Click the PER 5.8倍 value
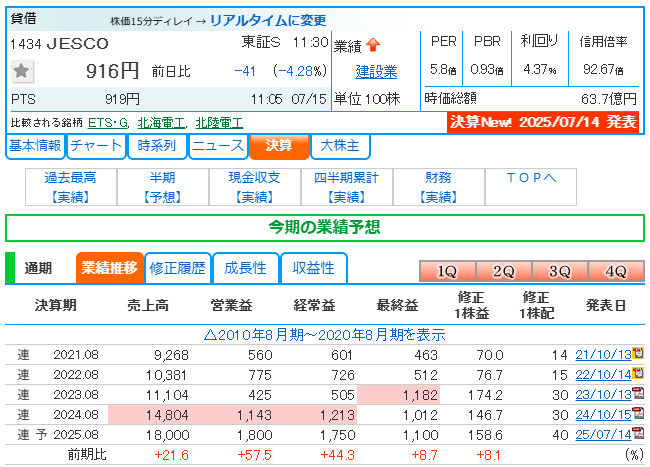650x467 pixels. [x=443, y=69]
